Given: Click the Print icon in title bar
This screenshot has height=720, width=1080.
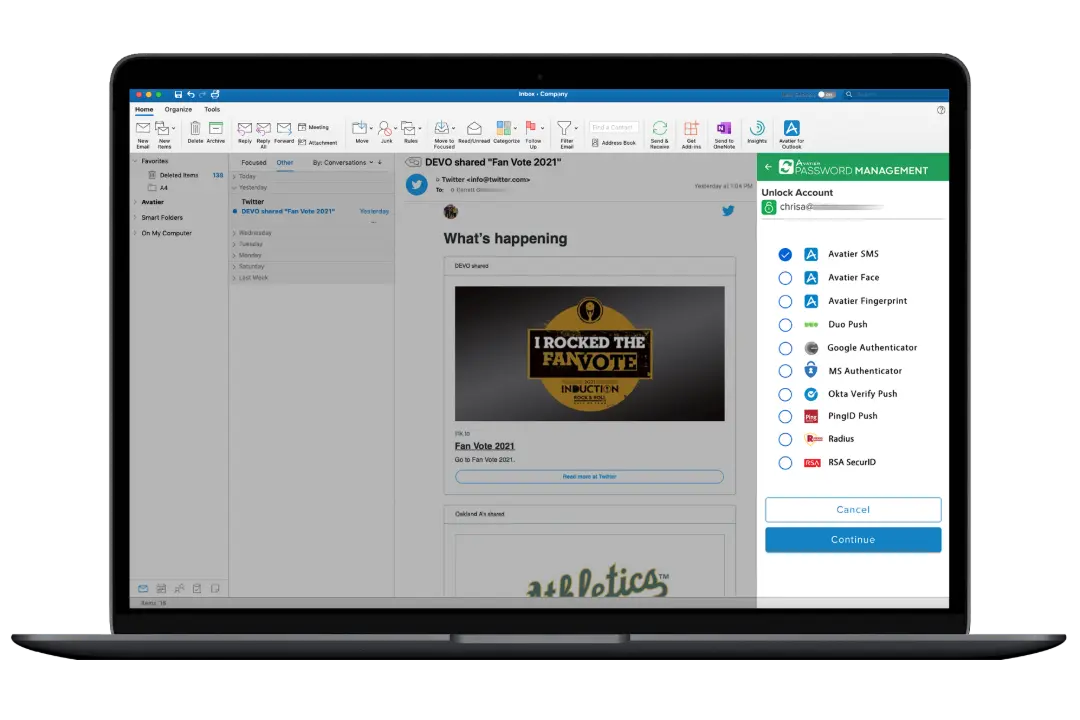Looking at the screenshot, I should tap(215, 94).
